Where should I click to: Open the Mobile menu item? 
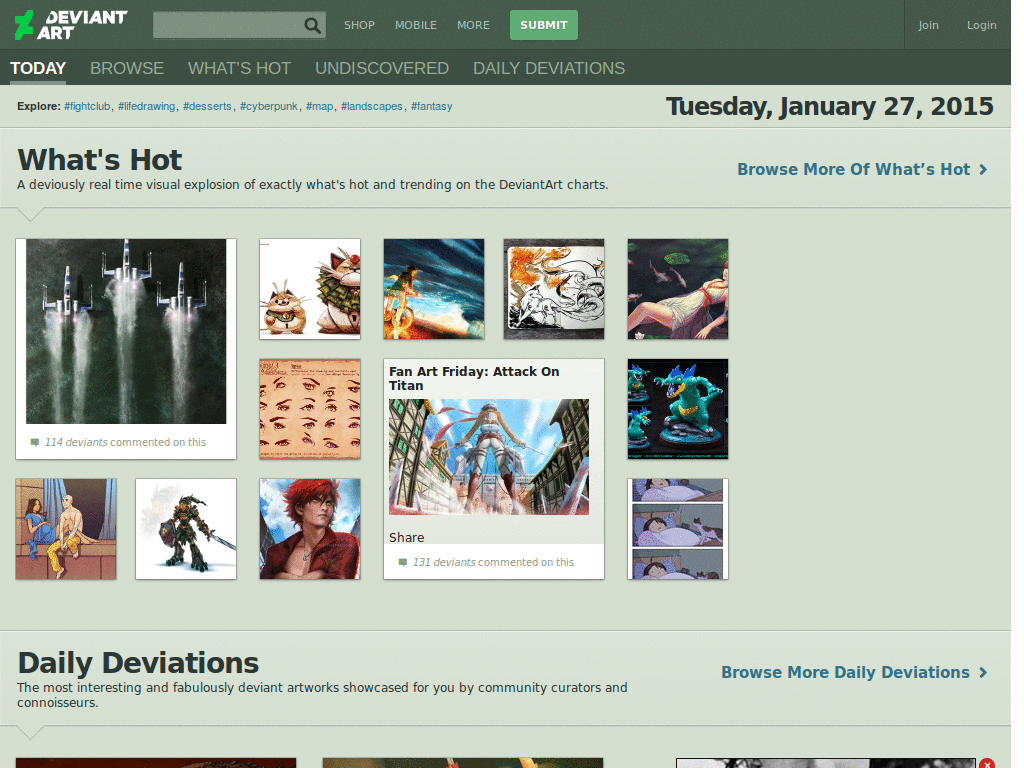[x=415, y=25]
